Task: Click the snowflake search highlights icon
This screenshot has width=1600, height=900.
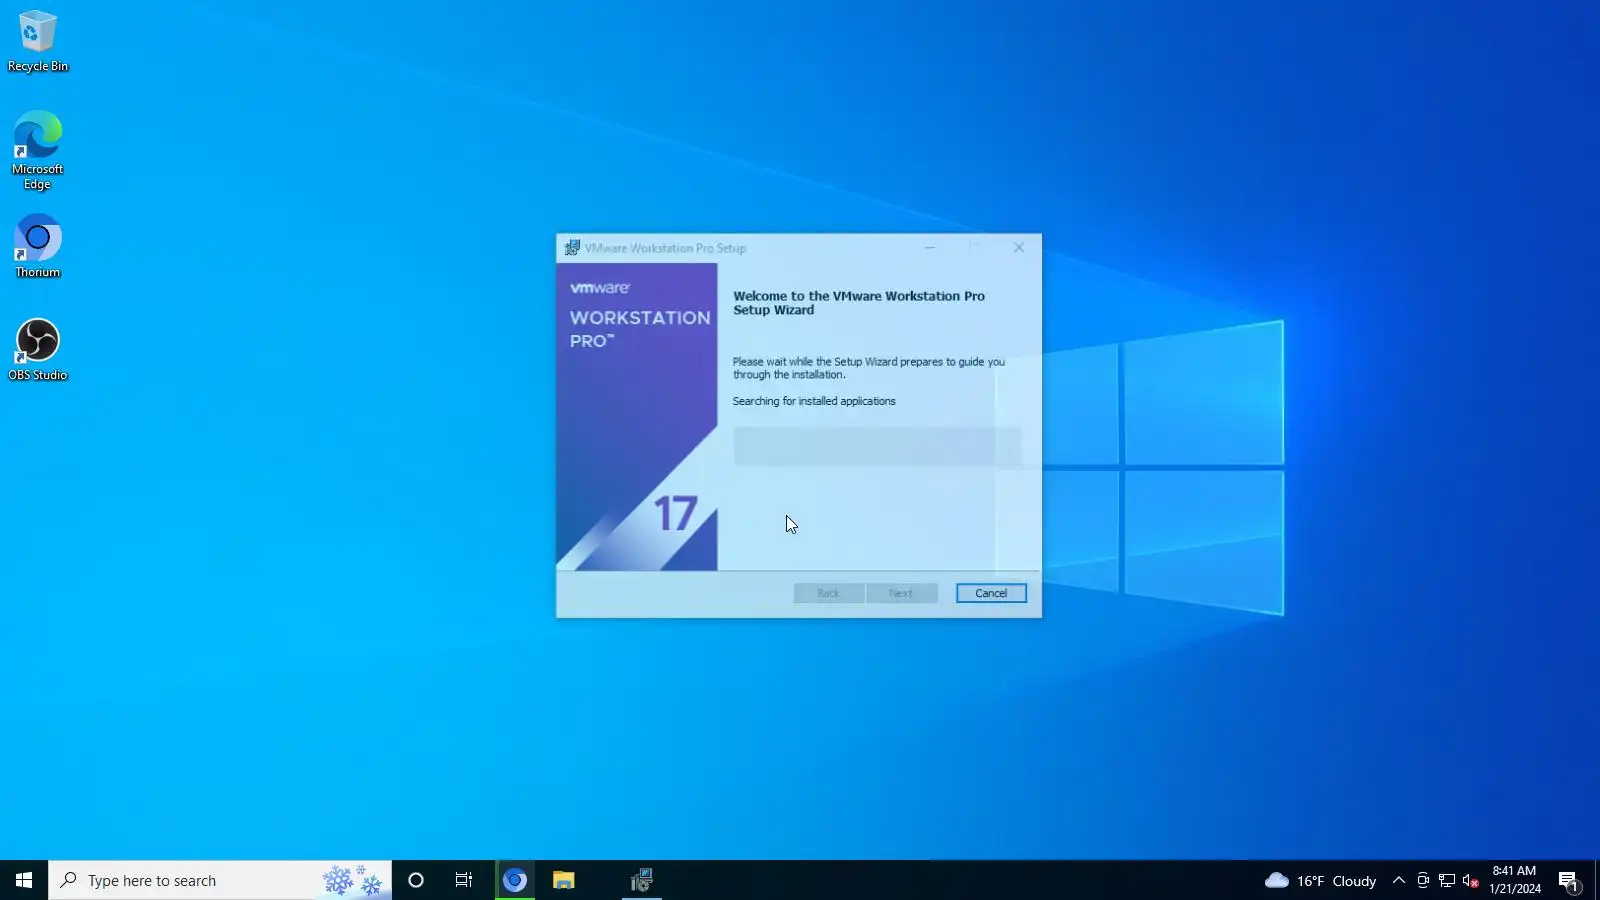Action: click(353, 880)
